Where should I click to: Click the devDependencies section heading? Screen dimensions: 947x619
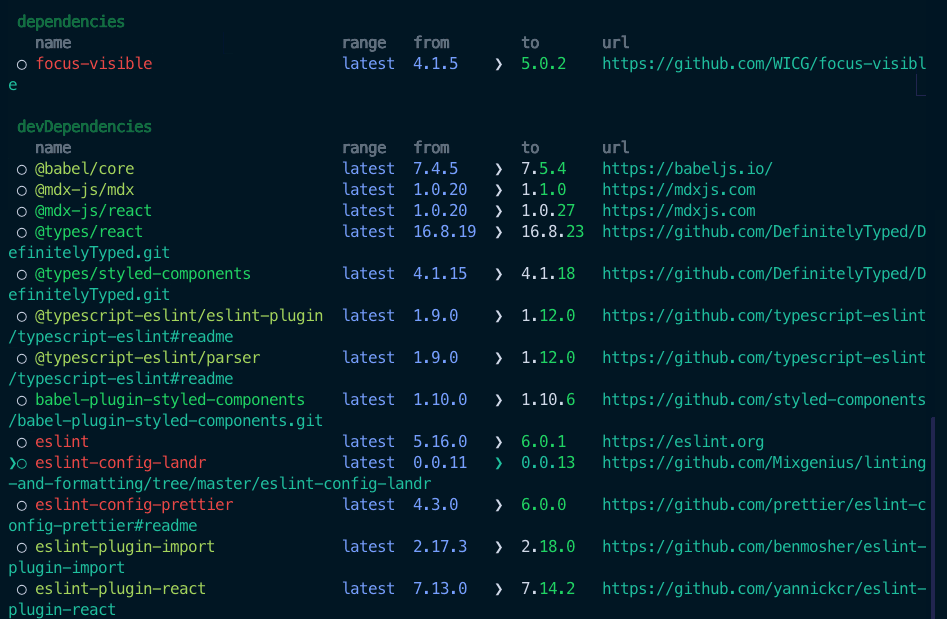point(85,127)
